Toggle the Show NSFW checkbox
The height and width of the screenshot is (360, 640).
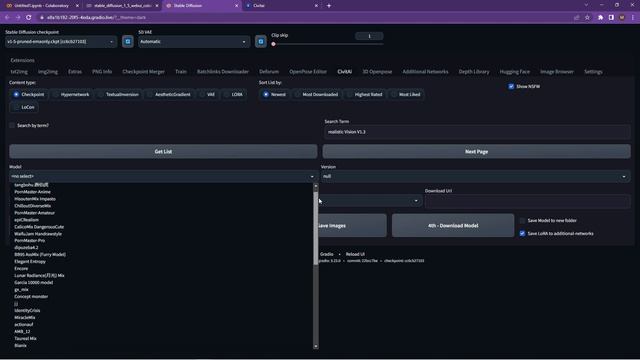511,87
